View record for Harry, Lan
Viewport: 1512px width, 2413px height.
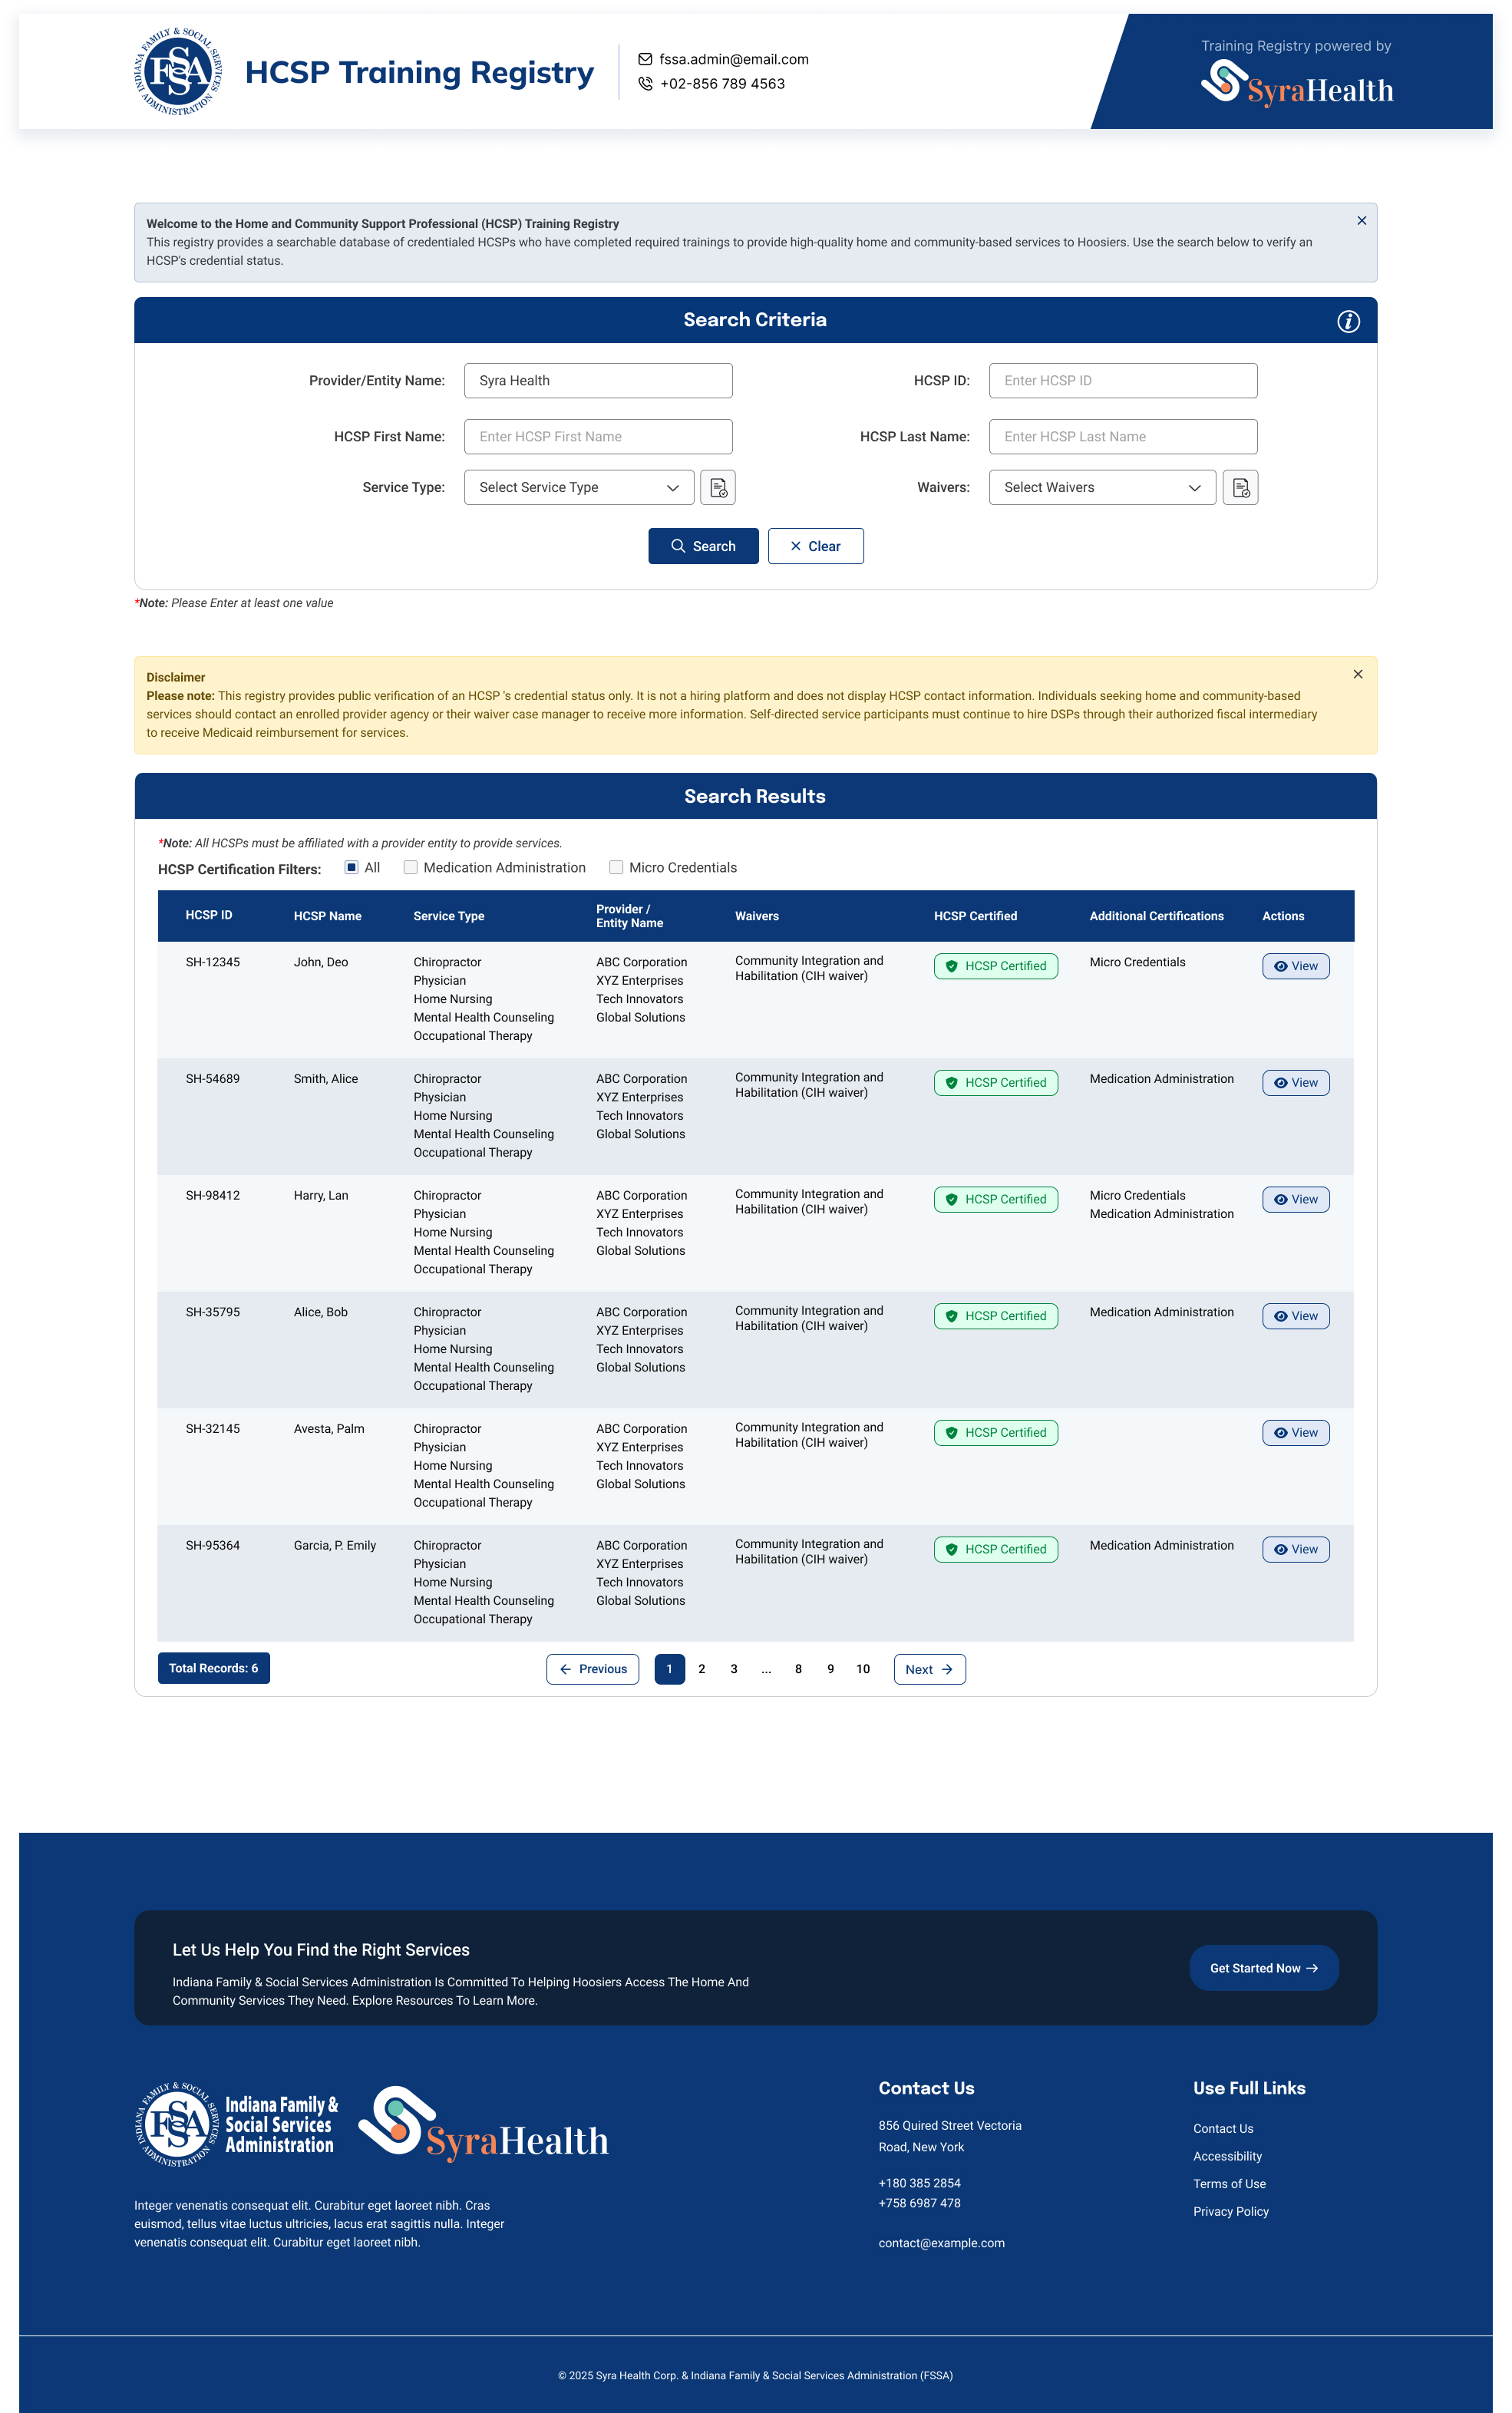tap(1295, 1200)
